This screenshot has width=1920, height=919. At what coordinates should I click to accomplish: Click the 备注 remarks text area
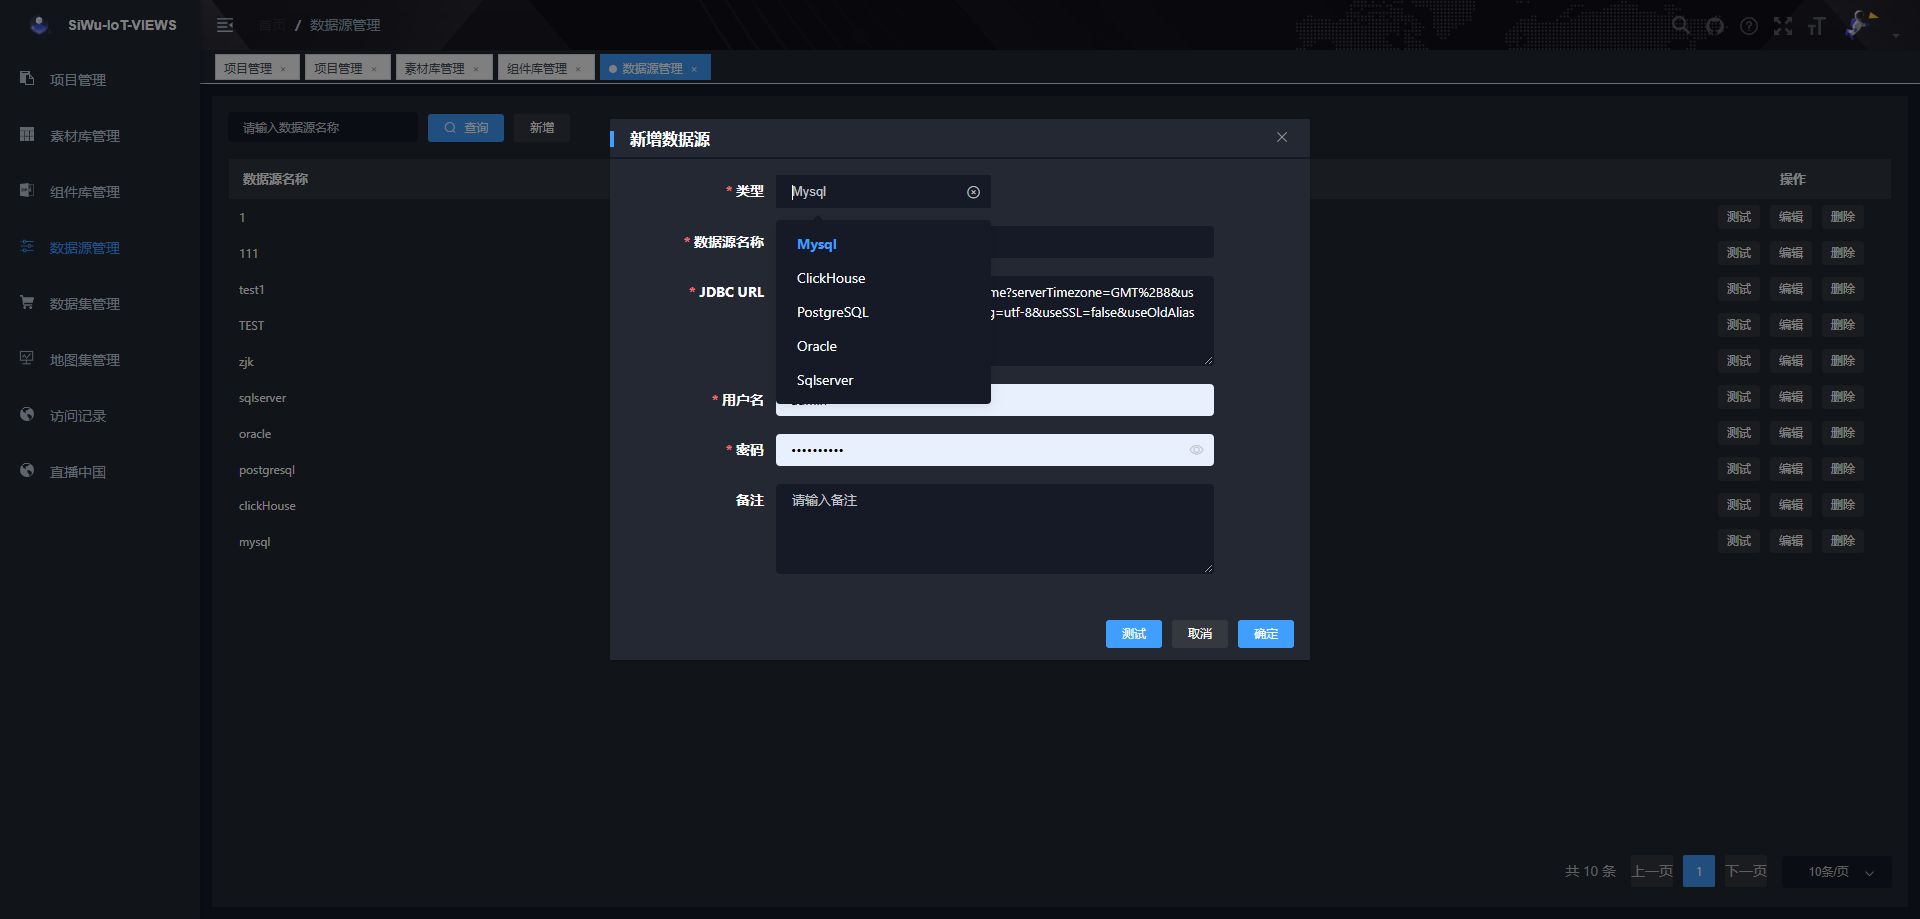click(994, 528)
